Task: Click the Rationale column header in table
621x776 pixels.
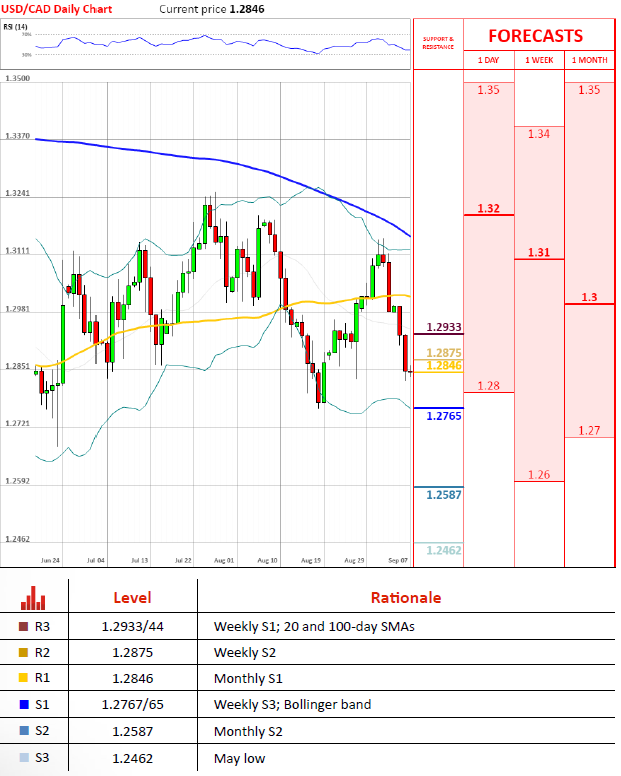Action: coord(405,598)
